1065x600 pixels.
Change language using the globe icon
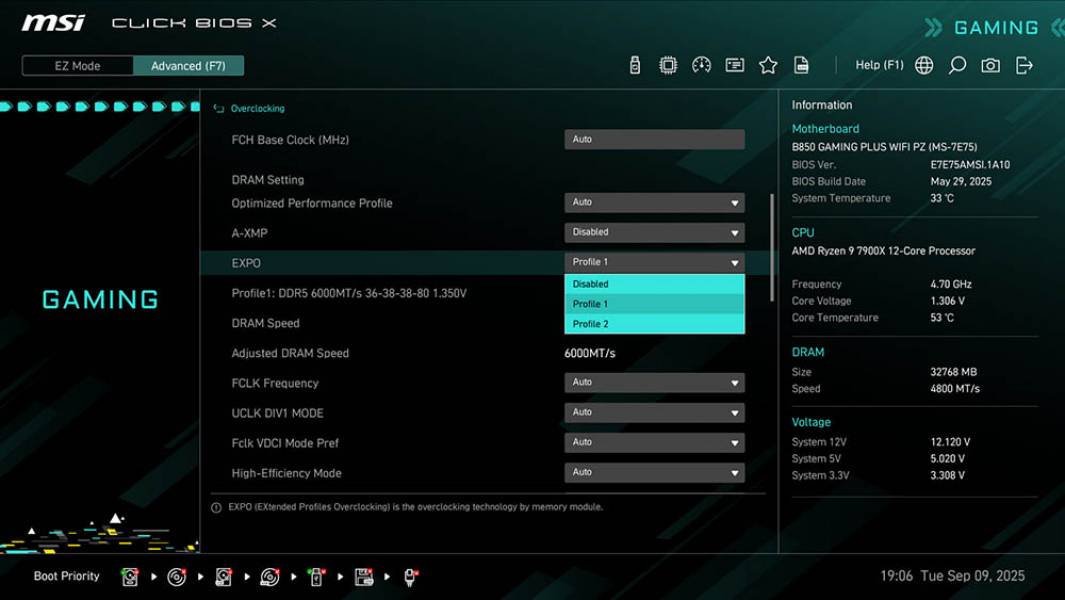(924, 64)
